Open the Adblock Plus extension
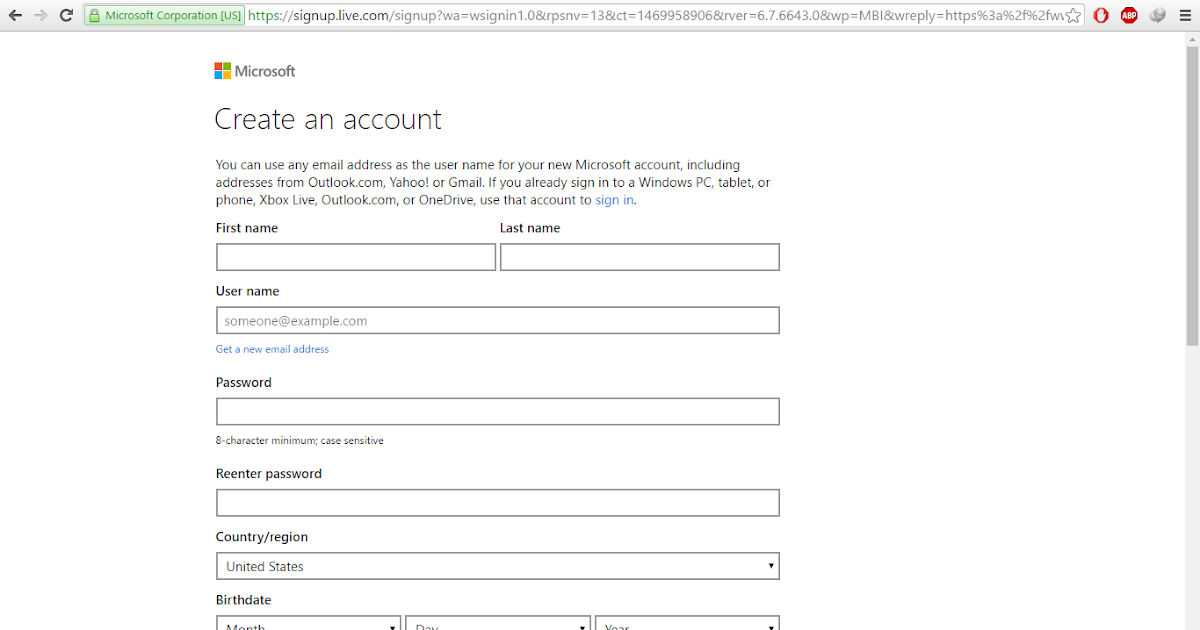 (x=1129, y=16)
